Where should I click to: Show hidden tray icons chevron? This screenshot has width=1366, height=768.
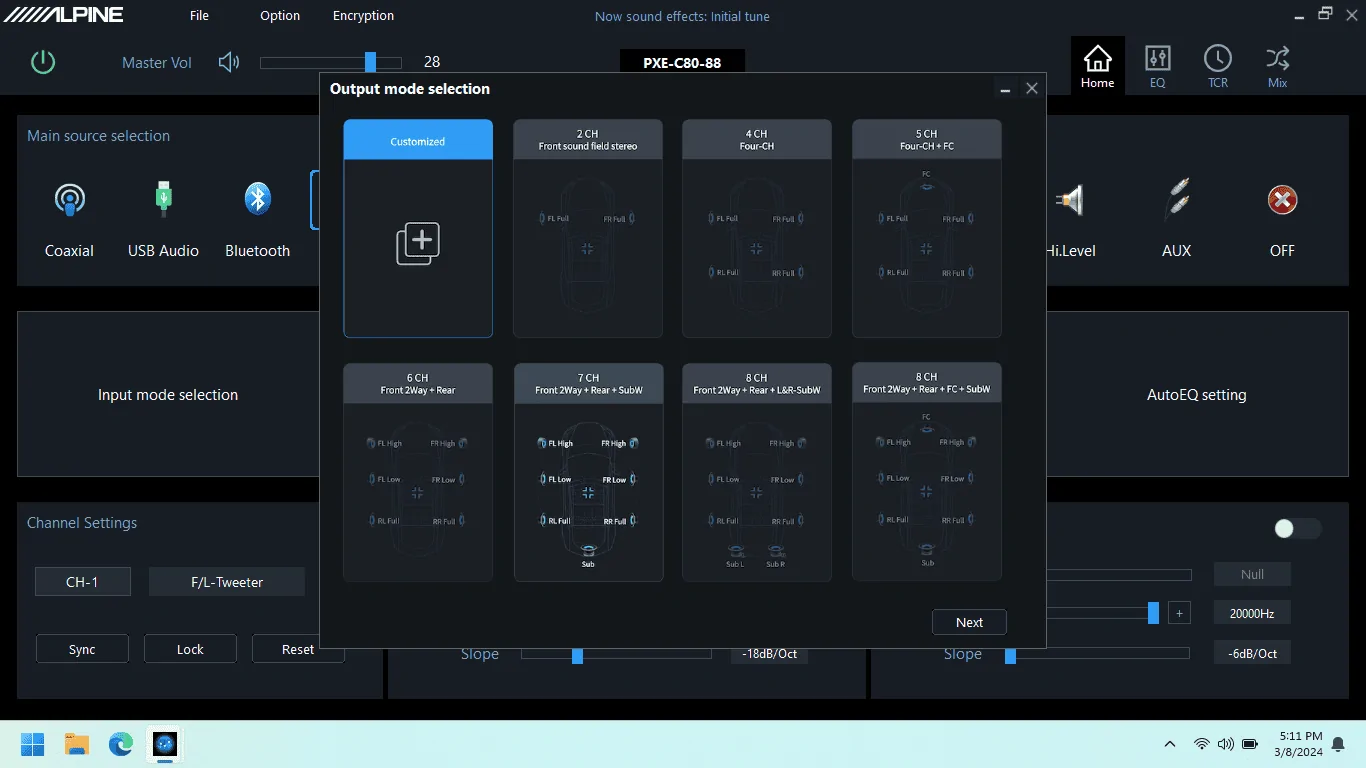coord(1170,744)
